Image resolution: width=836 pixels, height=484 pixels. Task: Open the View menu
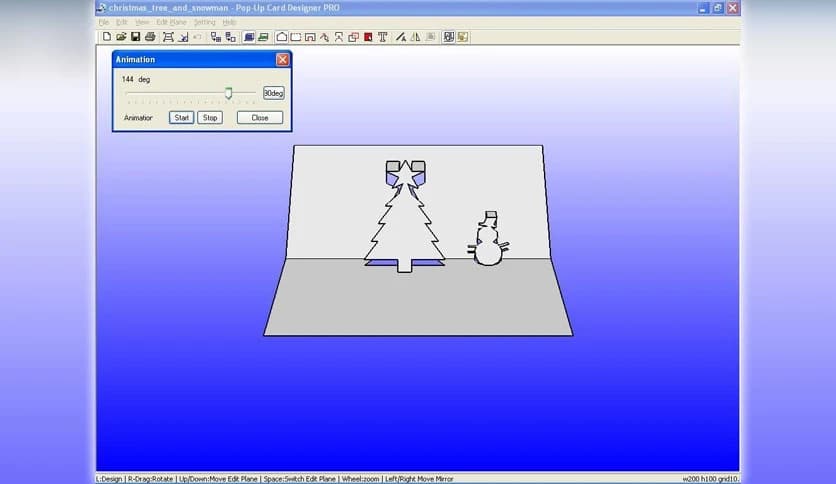click(x=142, y=22)
